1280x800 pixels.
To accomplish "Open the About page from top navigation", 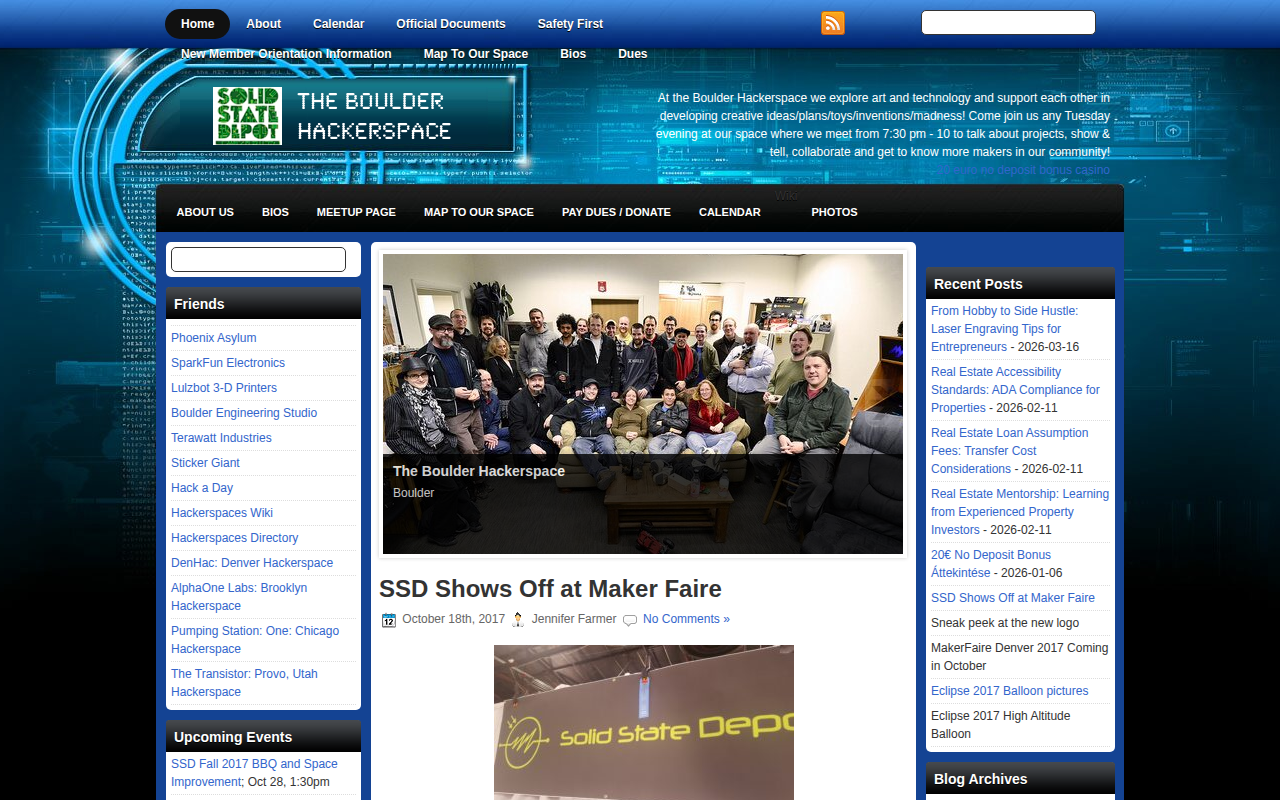I will (x=264, y=24).
